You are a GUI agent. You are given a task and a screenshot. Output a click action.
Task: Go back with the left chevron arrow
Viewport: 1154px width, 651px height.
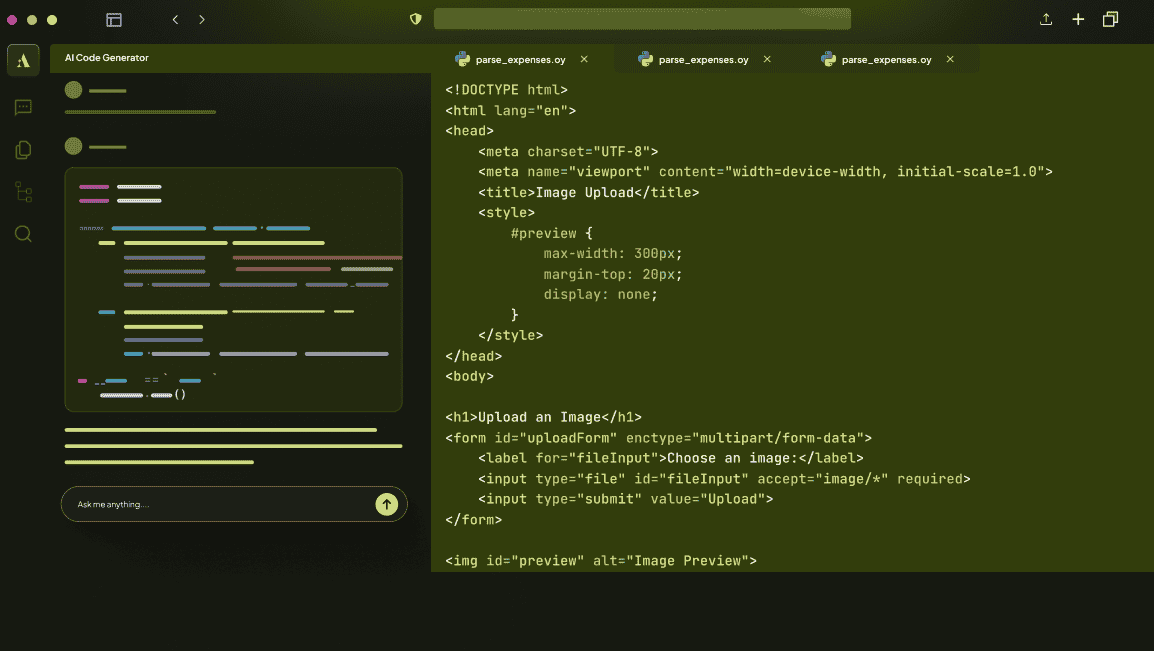(x=175, y=20)
